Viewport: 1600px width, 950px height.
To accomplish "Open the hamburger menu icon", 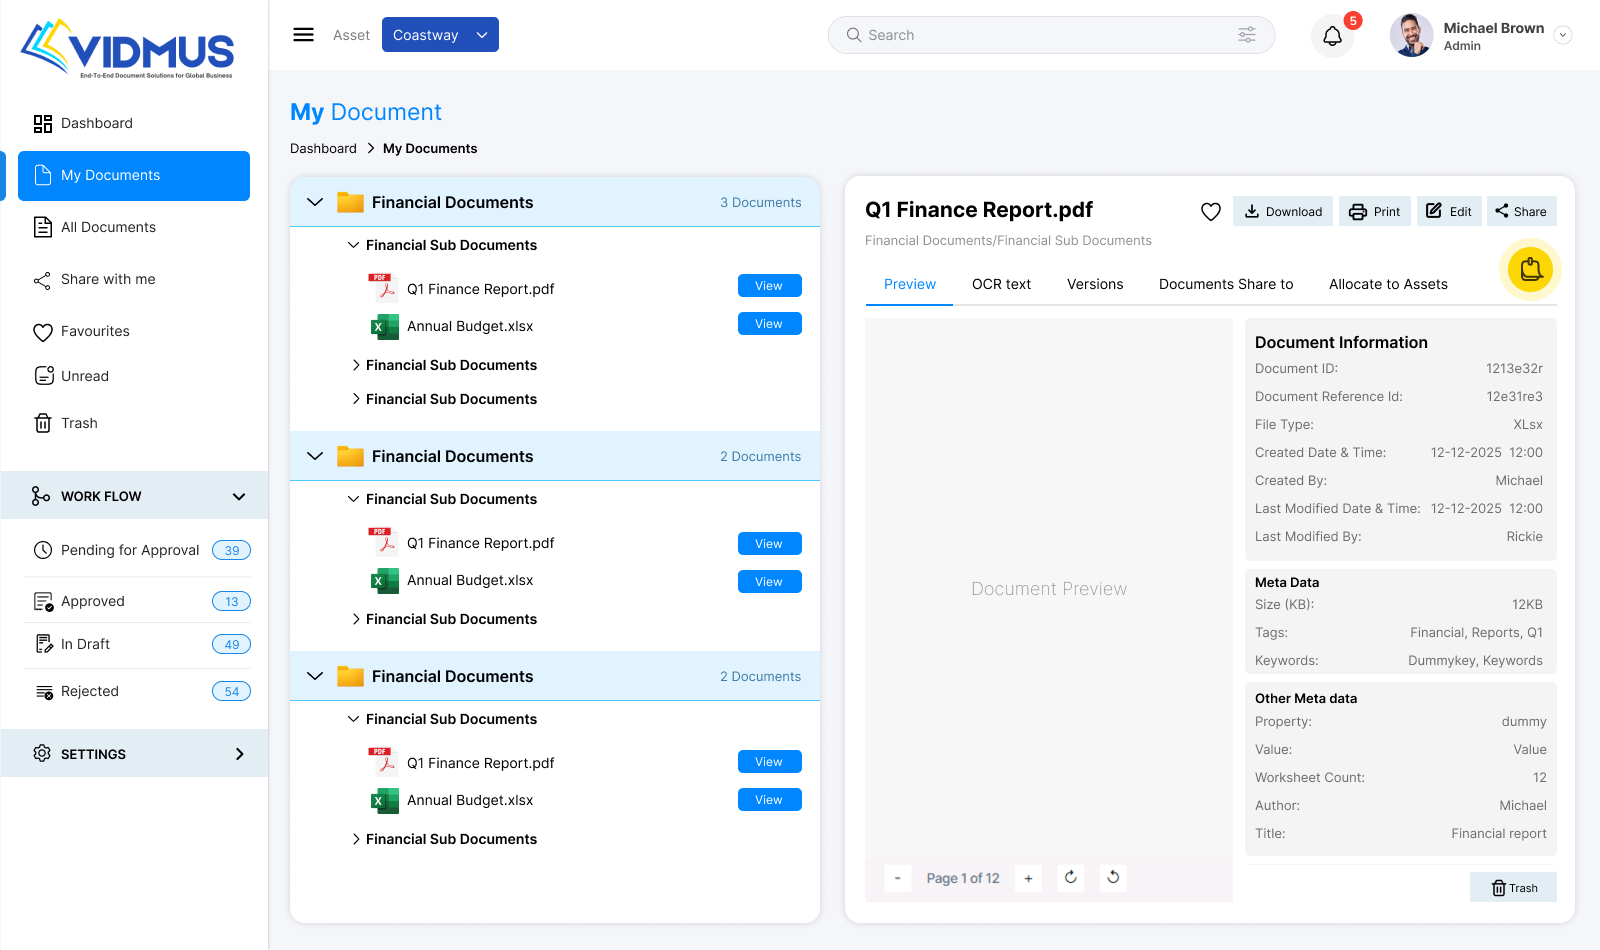I will pyautogui.click(x=303, y=35).
